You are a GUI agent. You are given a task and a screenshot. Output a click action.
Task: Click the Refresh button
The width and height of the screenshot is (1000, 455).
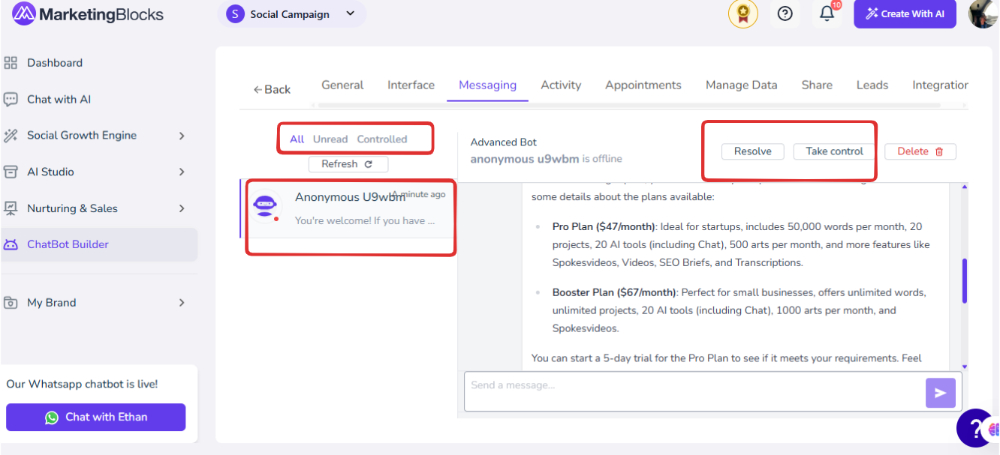pos(348,164)
